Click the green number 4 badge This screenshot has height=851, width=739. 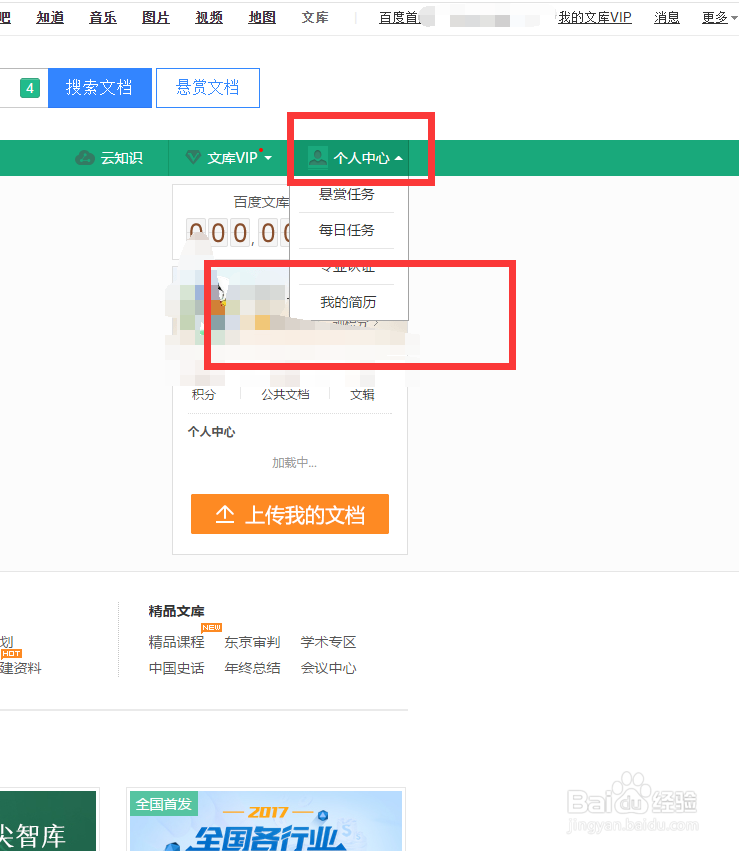(x=30, y=88)
